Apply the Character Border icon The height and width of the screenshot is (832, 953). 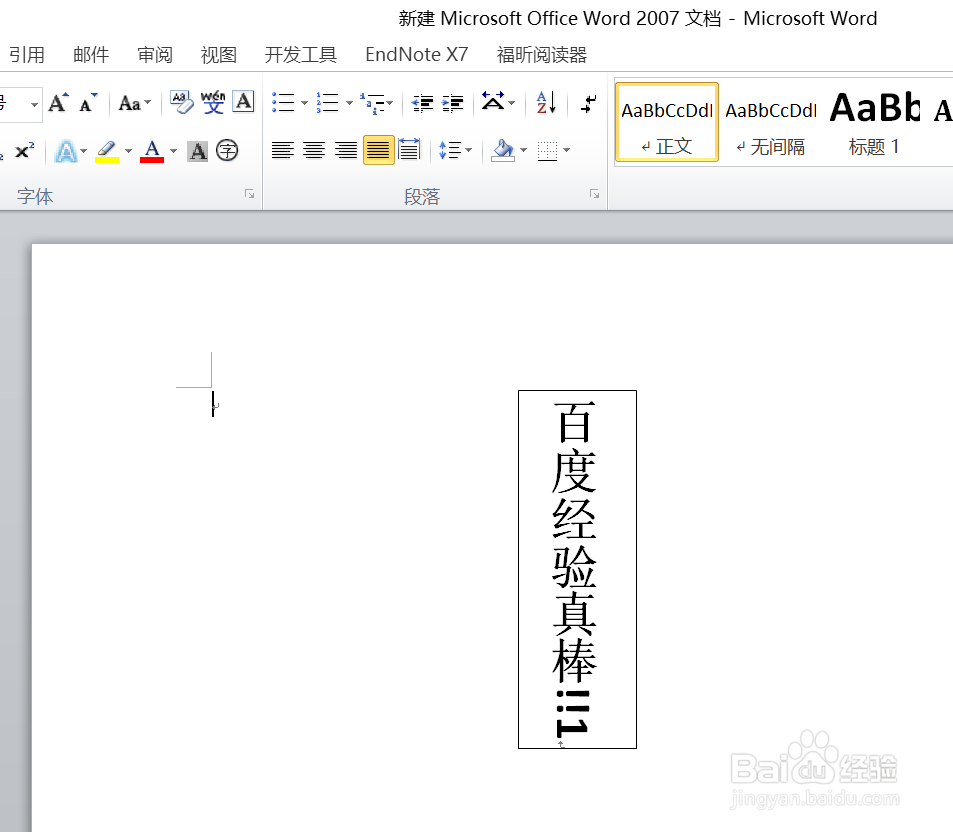click(x=243, y=102)
